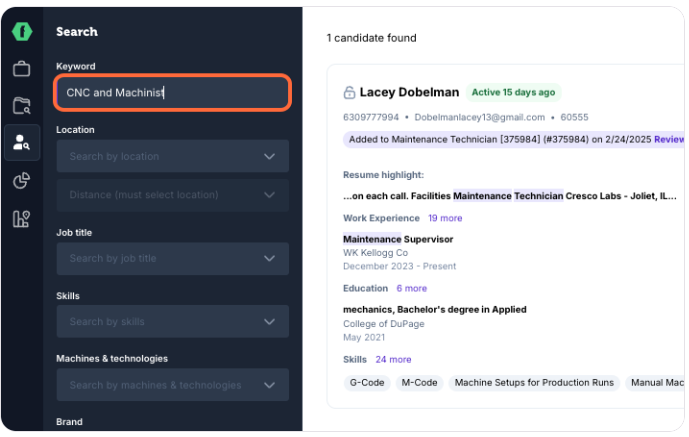This screenshot has width=689, height=437.
Task: Click the G-Code skill tag
Action: 367,383
